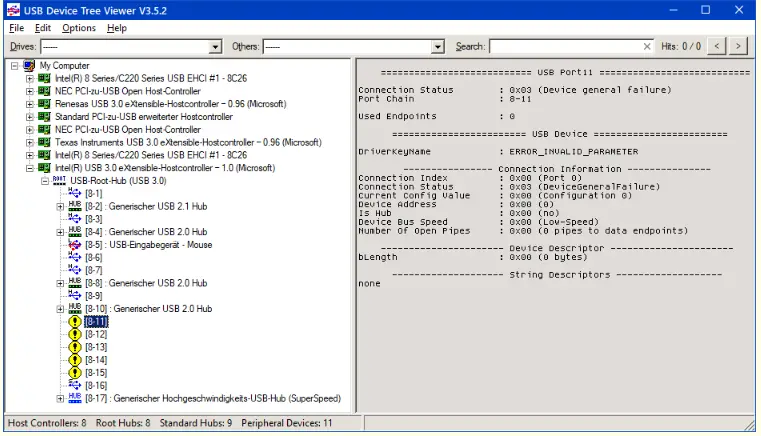Click the My Computer icon in the tree
Viewport: 761px width, 436px height.
pos(29,66)
